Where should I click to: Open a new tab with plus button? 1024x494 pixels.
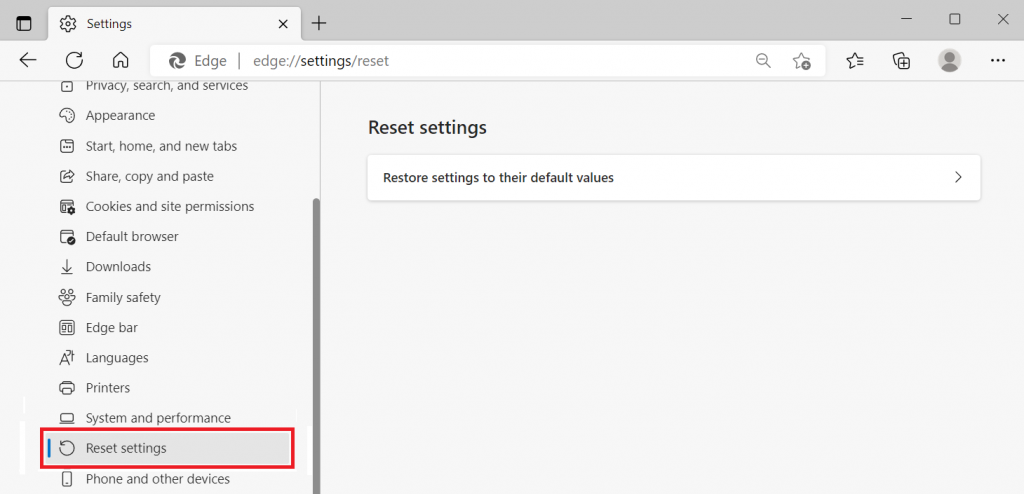[319, 23]
